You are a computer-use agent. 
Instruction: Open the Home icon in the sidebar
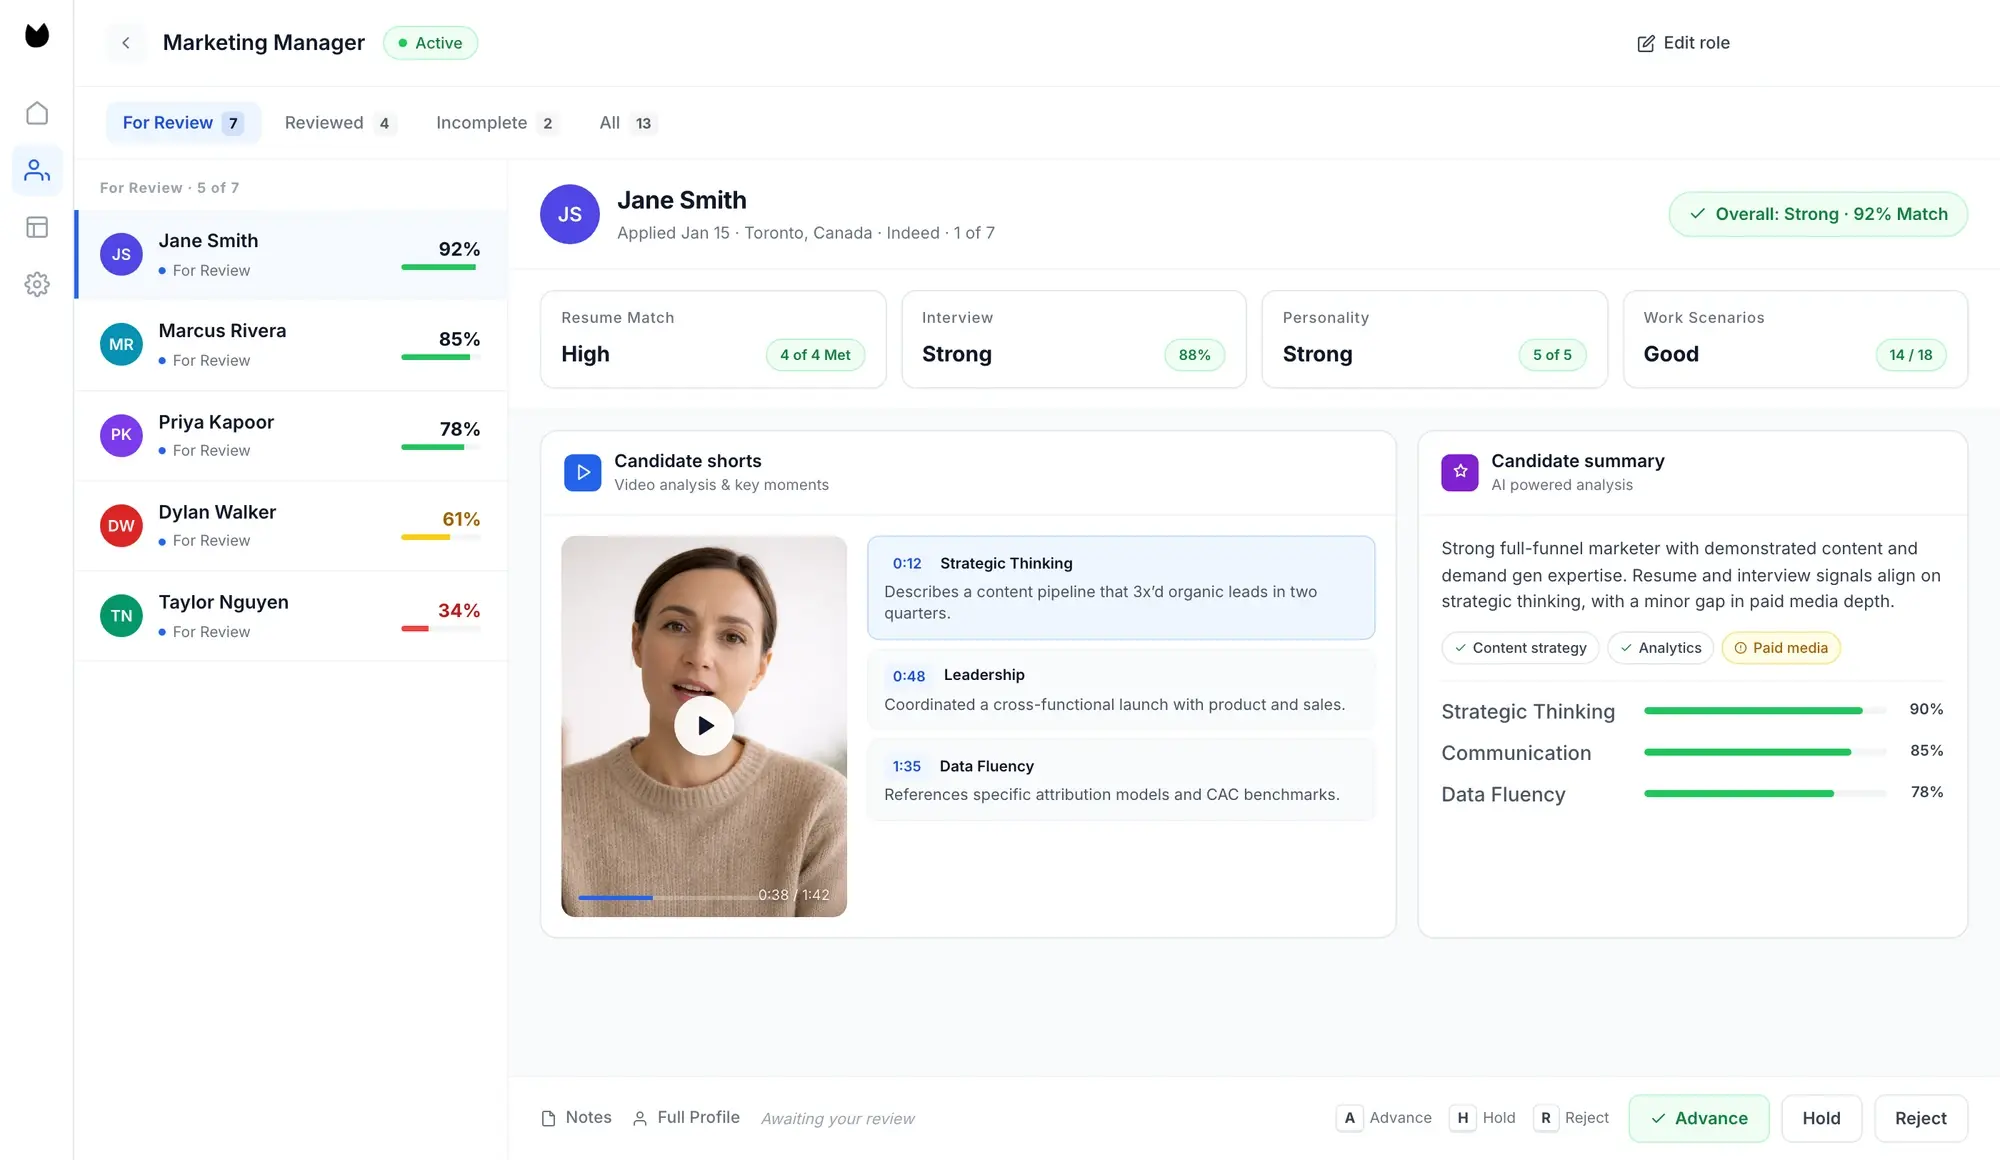pyautogui.click(x=37, y=113)
